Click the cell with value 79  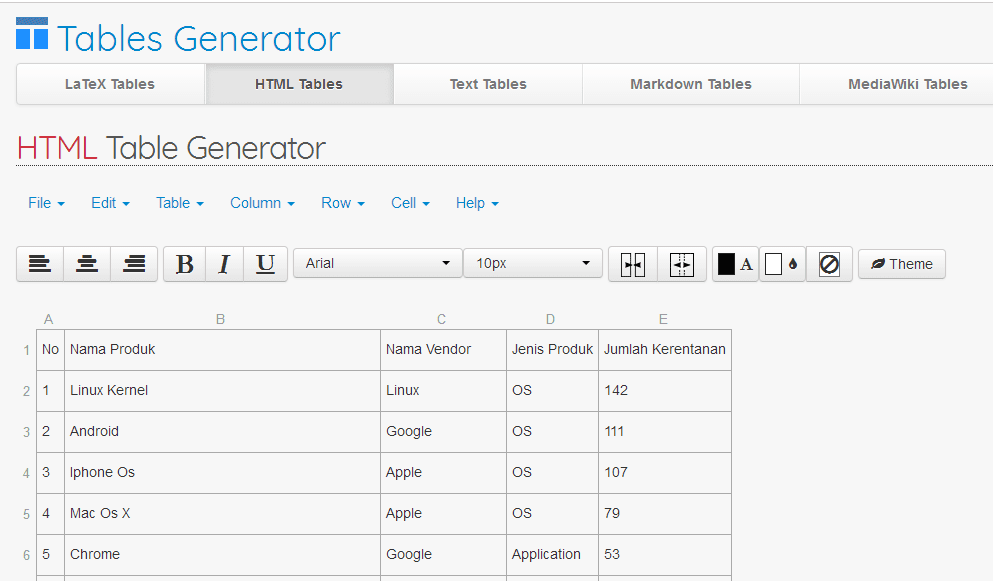[x=665, y=514]
